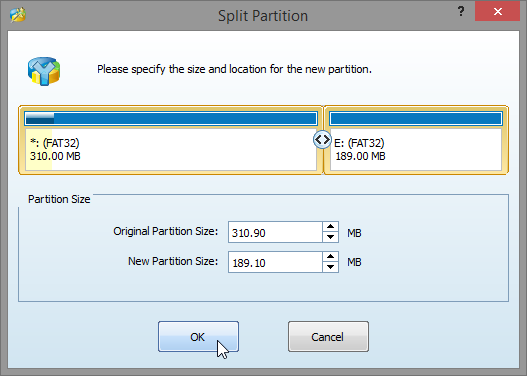Click the partition wizard app icon in title bar

tap(18, 15)
